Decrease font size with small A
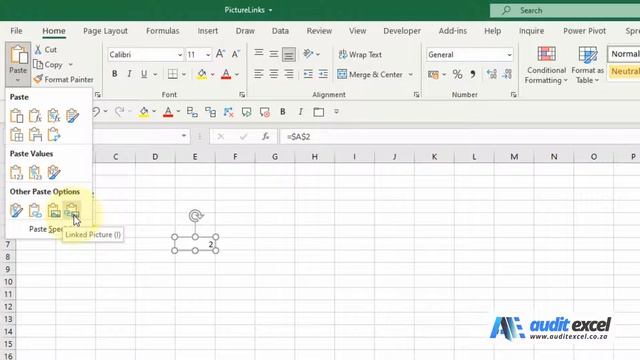The image size is (640, 360). pyautogui.click(x=236, y=54)
